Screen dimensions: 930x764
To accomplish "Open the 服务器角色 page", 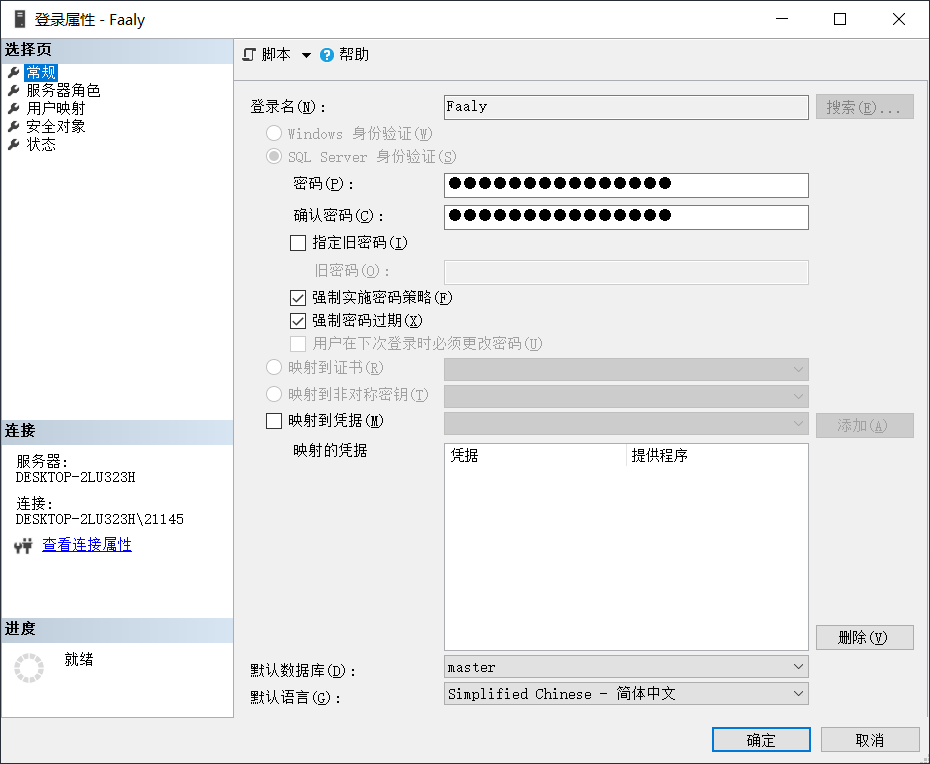I will [63, 90].
